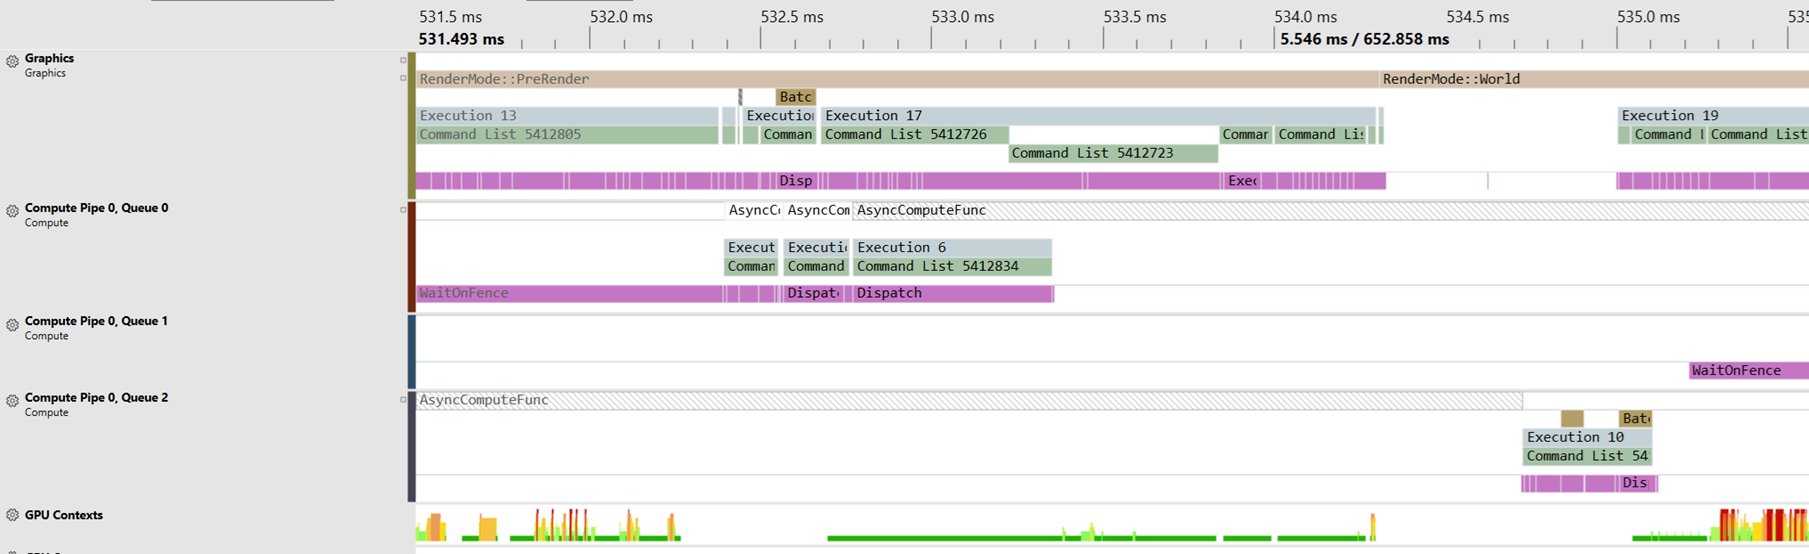This screenshot has height=554, width=1809.
Task: Select Command List 5412723 block
Action: pyautogui.click(x=1113, y=153)
